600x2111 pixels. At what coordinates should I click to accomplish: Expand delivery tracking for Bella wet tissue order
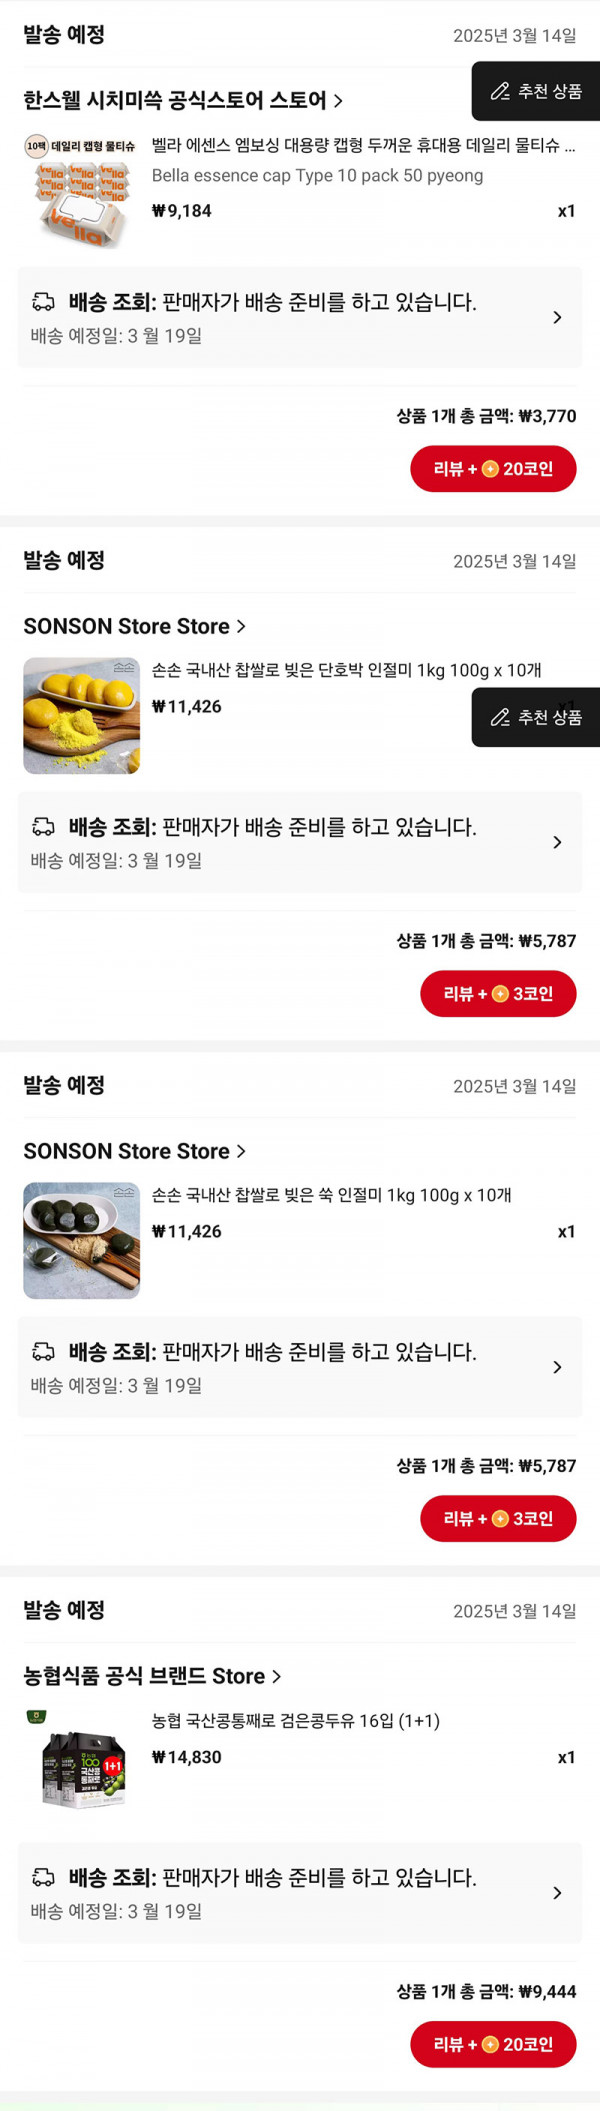point(557,318)
